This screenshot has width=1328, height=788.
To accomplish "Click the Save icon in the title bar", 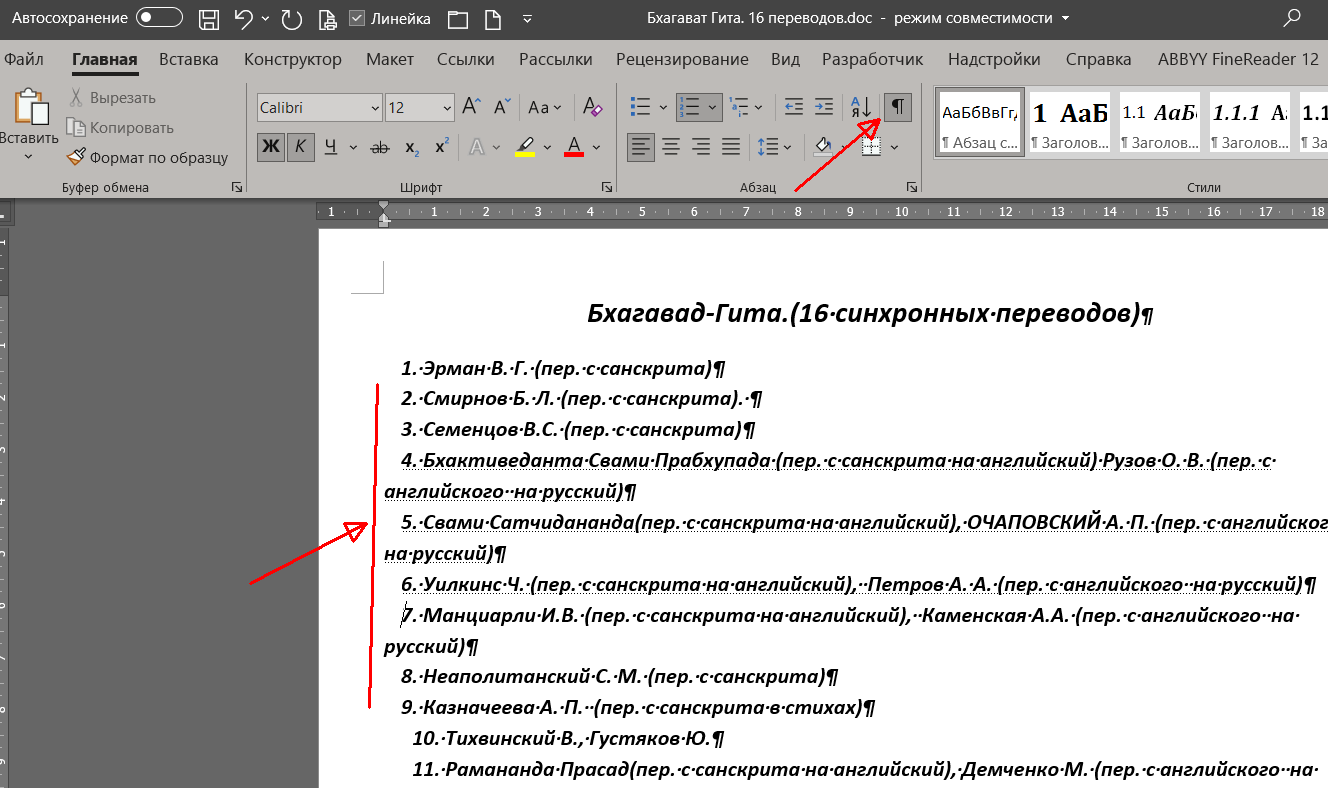I will [209, 18].
